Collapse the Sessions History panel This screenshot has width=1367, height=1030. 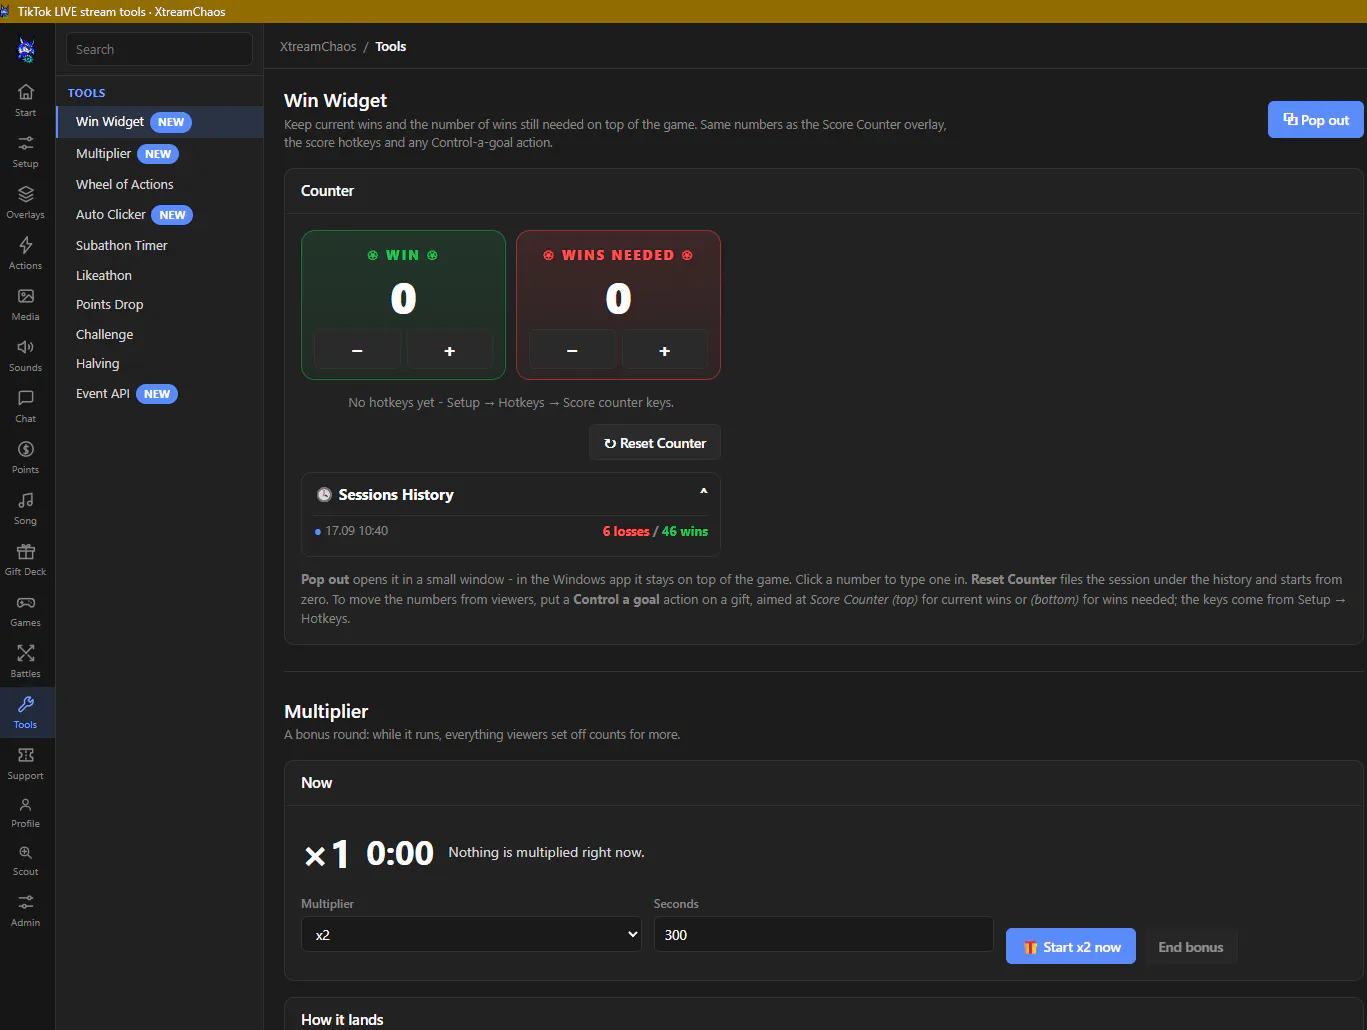(704, 491)
